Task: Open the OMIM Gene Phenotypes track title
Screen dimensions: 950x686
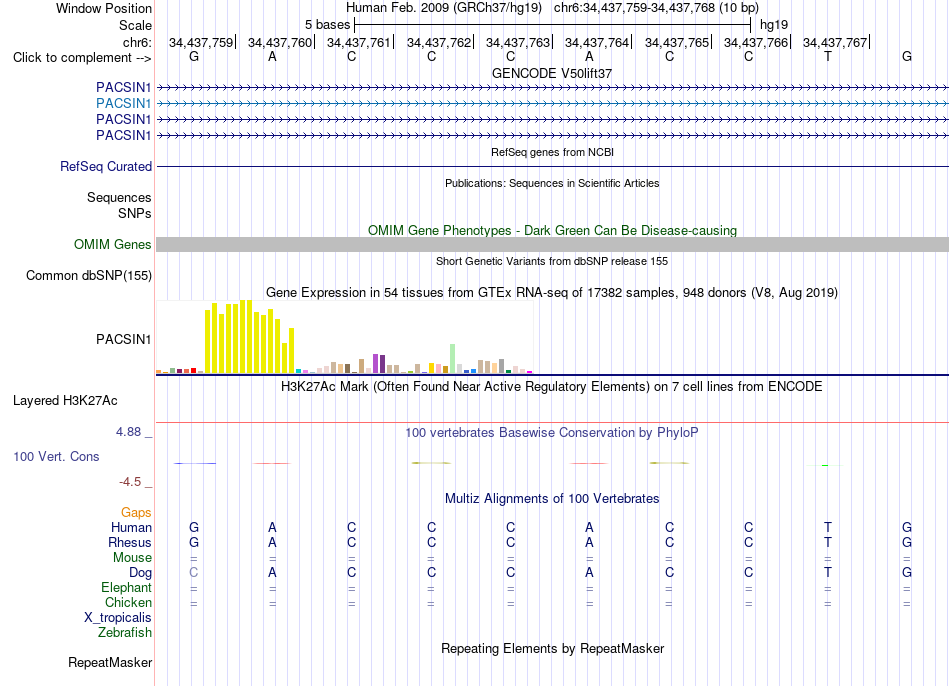Action: click(x=552, y=230)
